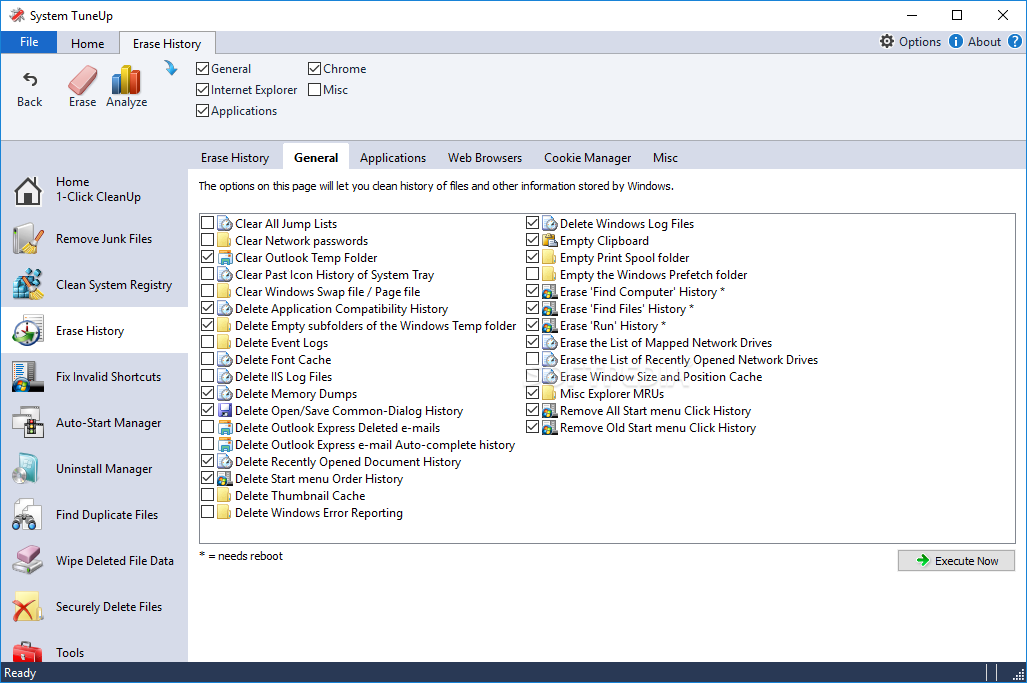The image size is (1027, 683).
Task: Click the About label in top bar
Action: (x=984, y=42)
